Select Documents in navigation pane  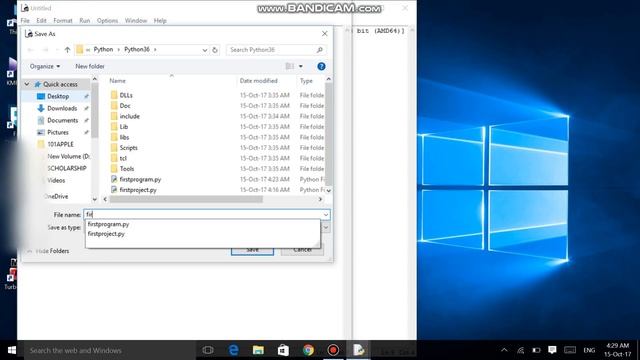62,120
